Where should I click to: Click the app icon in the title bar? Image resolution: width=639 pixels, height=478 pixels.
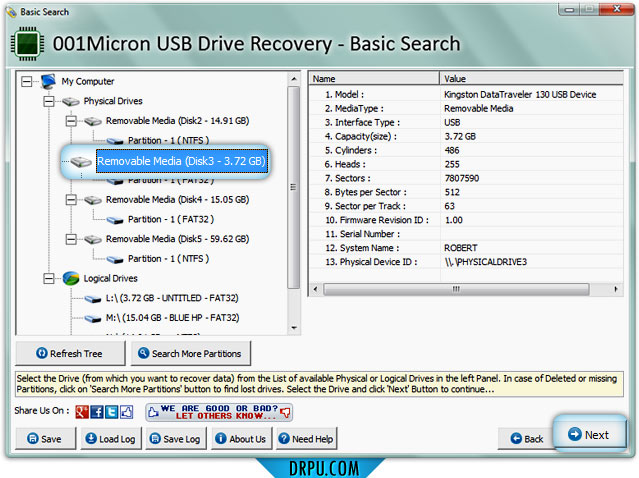pyautogui.click(x=11, y=12)
